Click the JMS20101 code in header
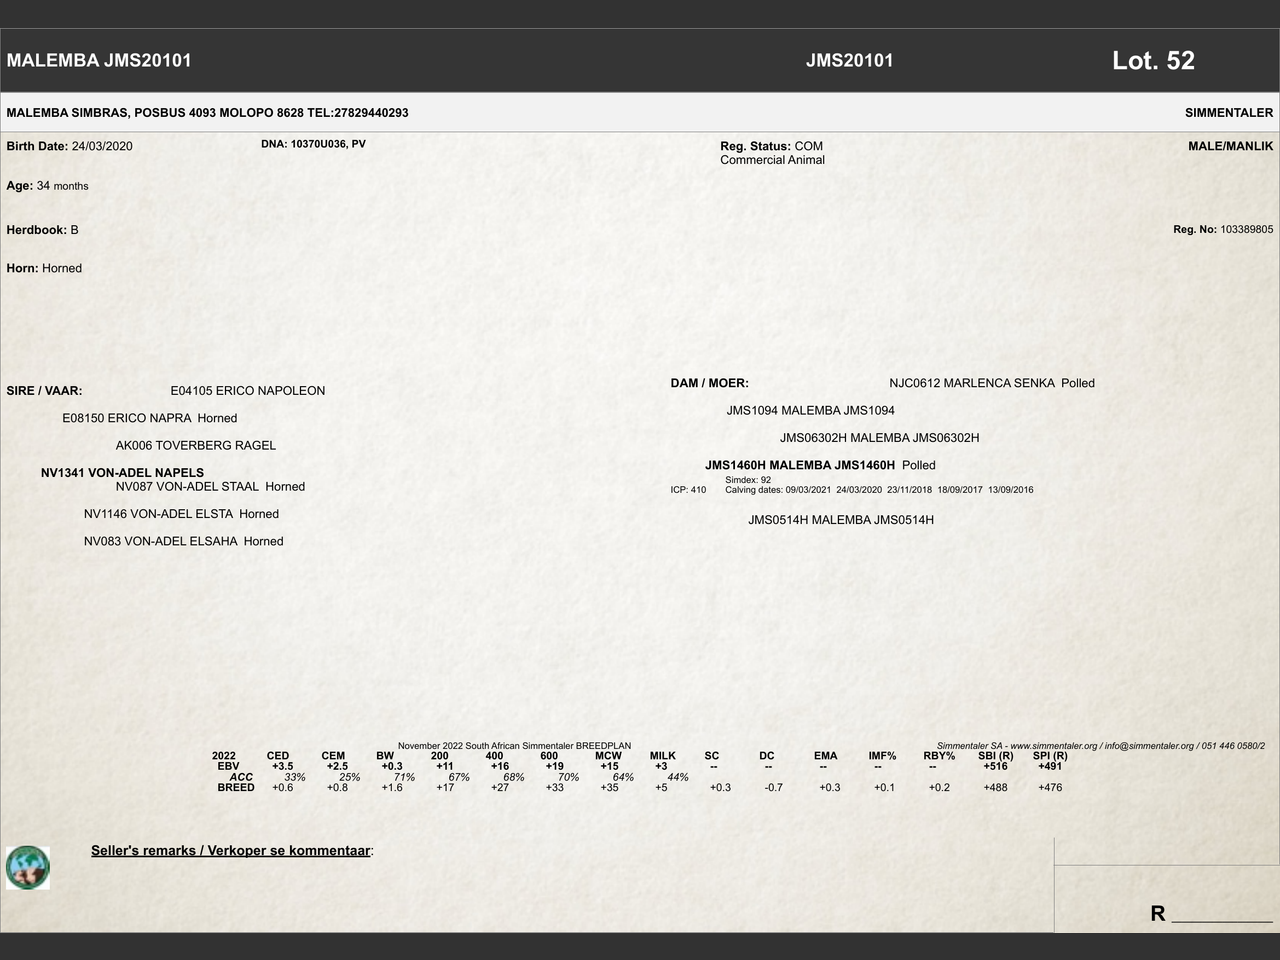 (x=849, y=60)
